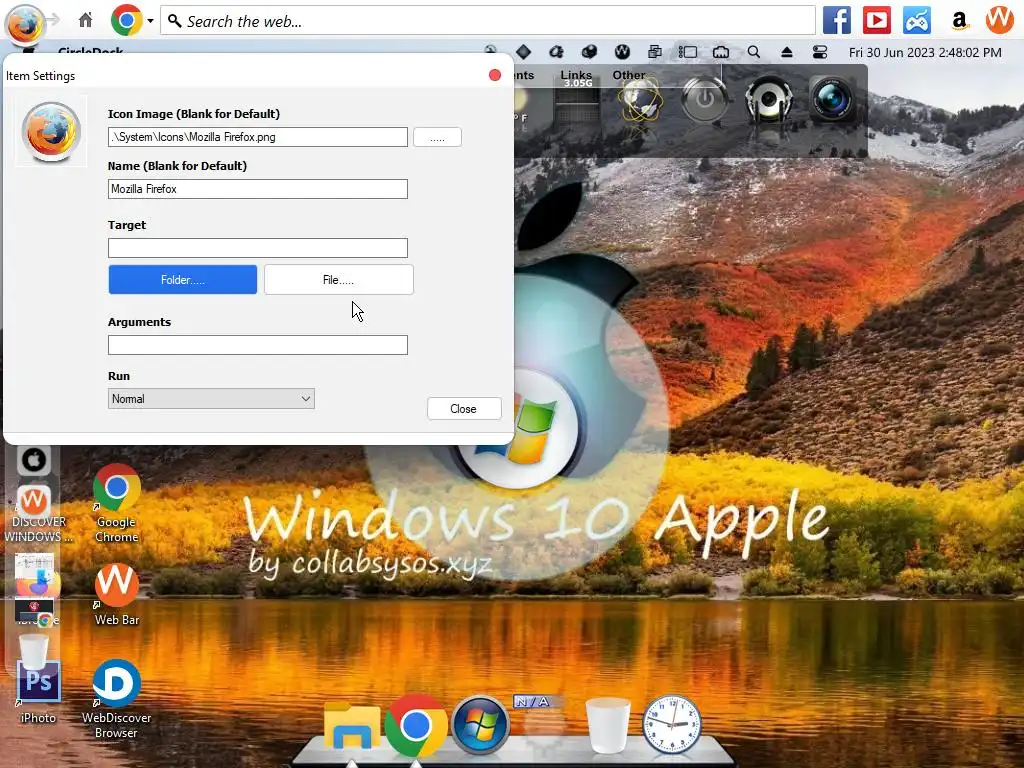Open the Amazon shortcut icon
Screen dimensions: 1024x768
pos(959,20)
